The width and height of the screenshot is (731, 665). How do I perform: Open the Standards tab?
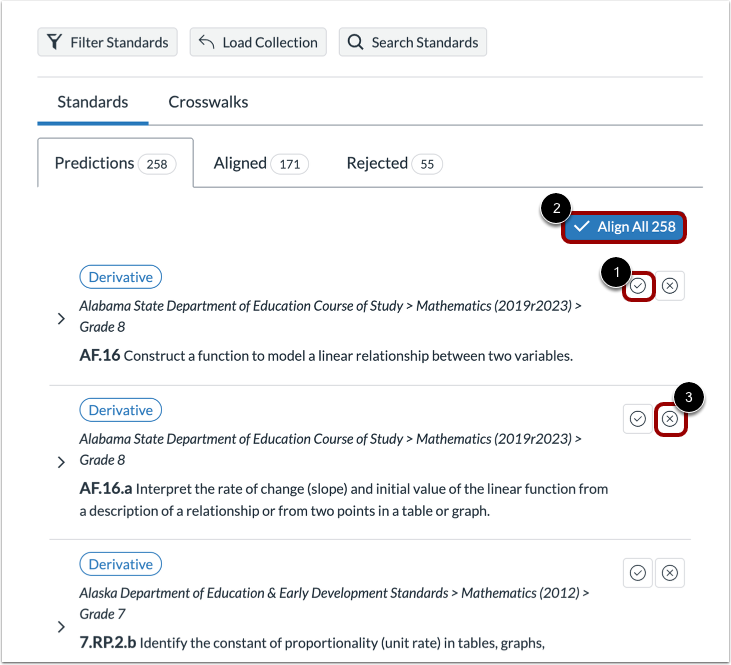coord(92,102)
